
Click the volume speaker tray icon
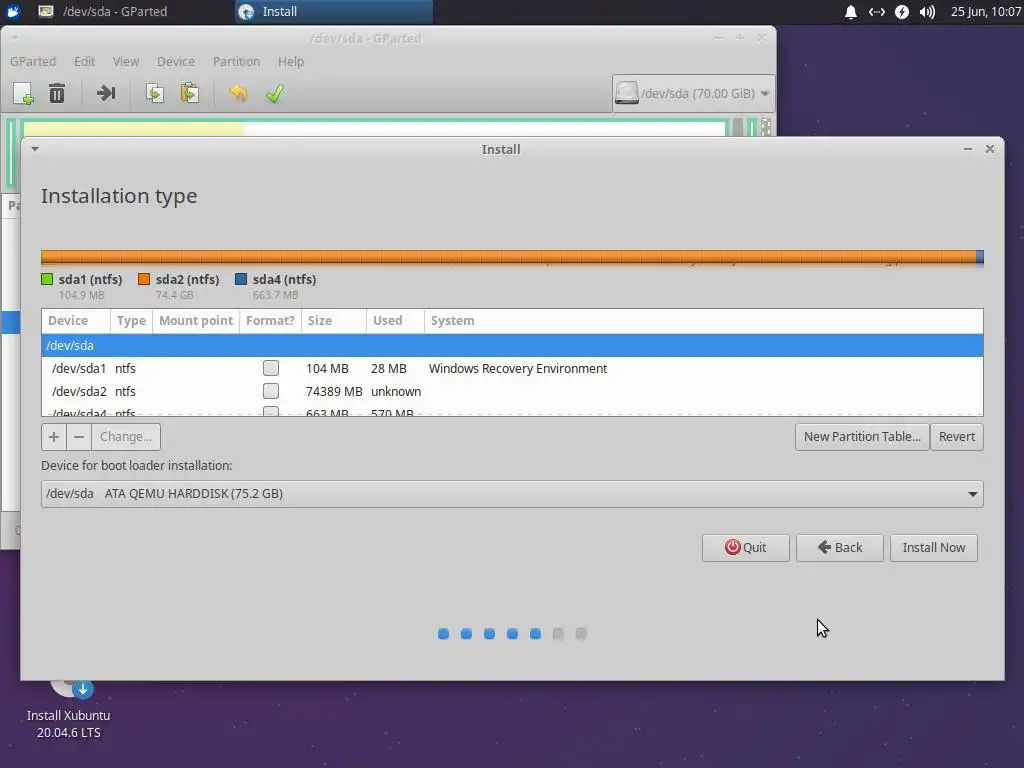click(927, 12)
